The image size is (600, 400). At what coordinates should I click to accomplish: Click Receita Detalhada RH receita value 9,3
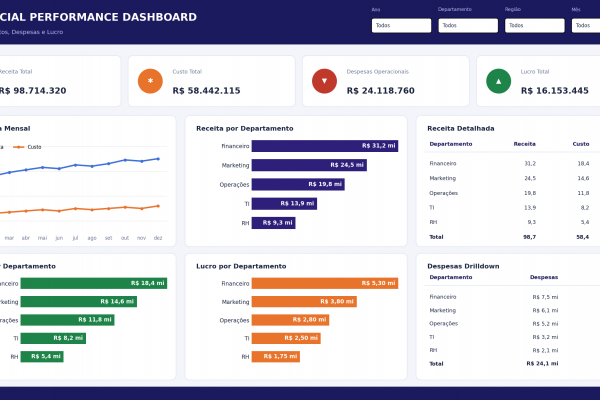[532, 222]
